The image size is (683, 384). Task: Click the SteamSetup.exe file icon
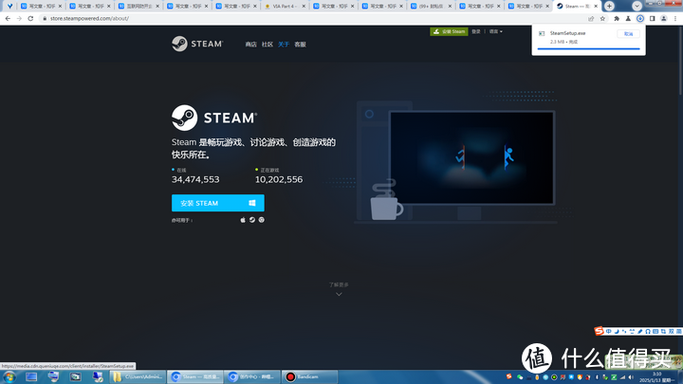pyautogui.click(x=542, y=34)
